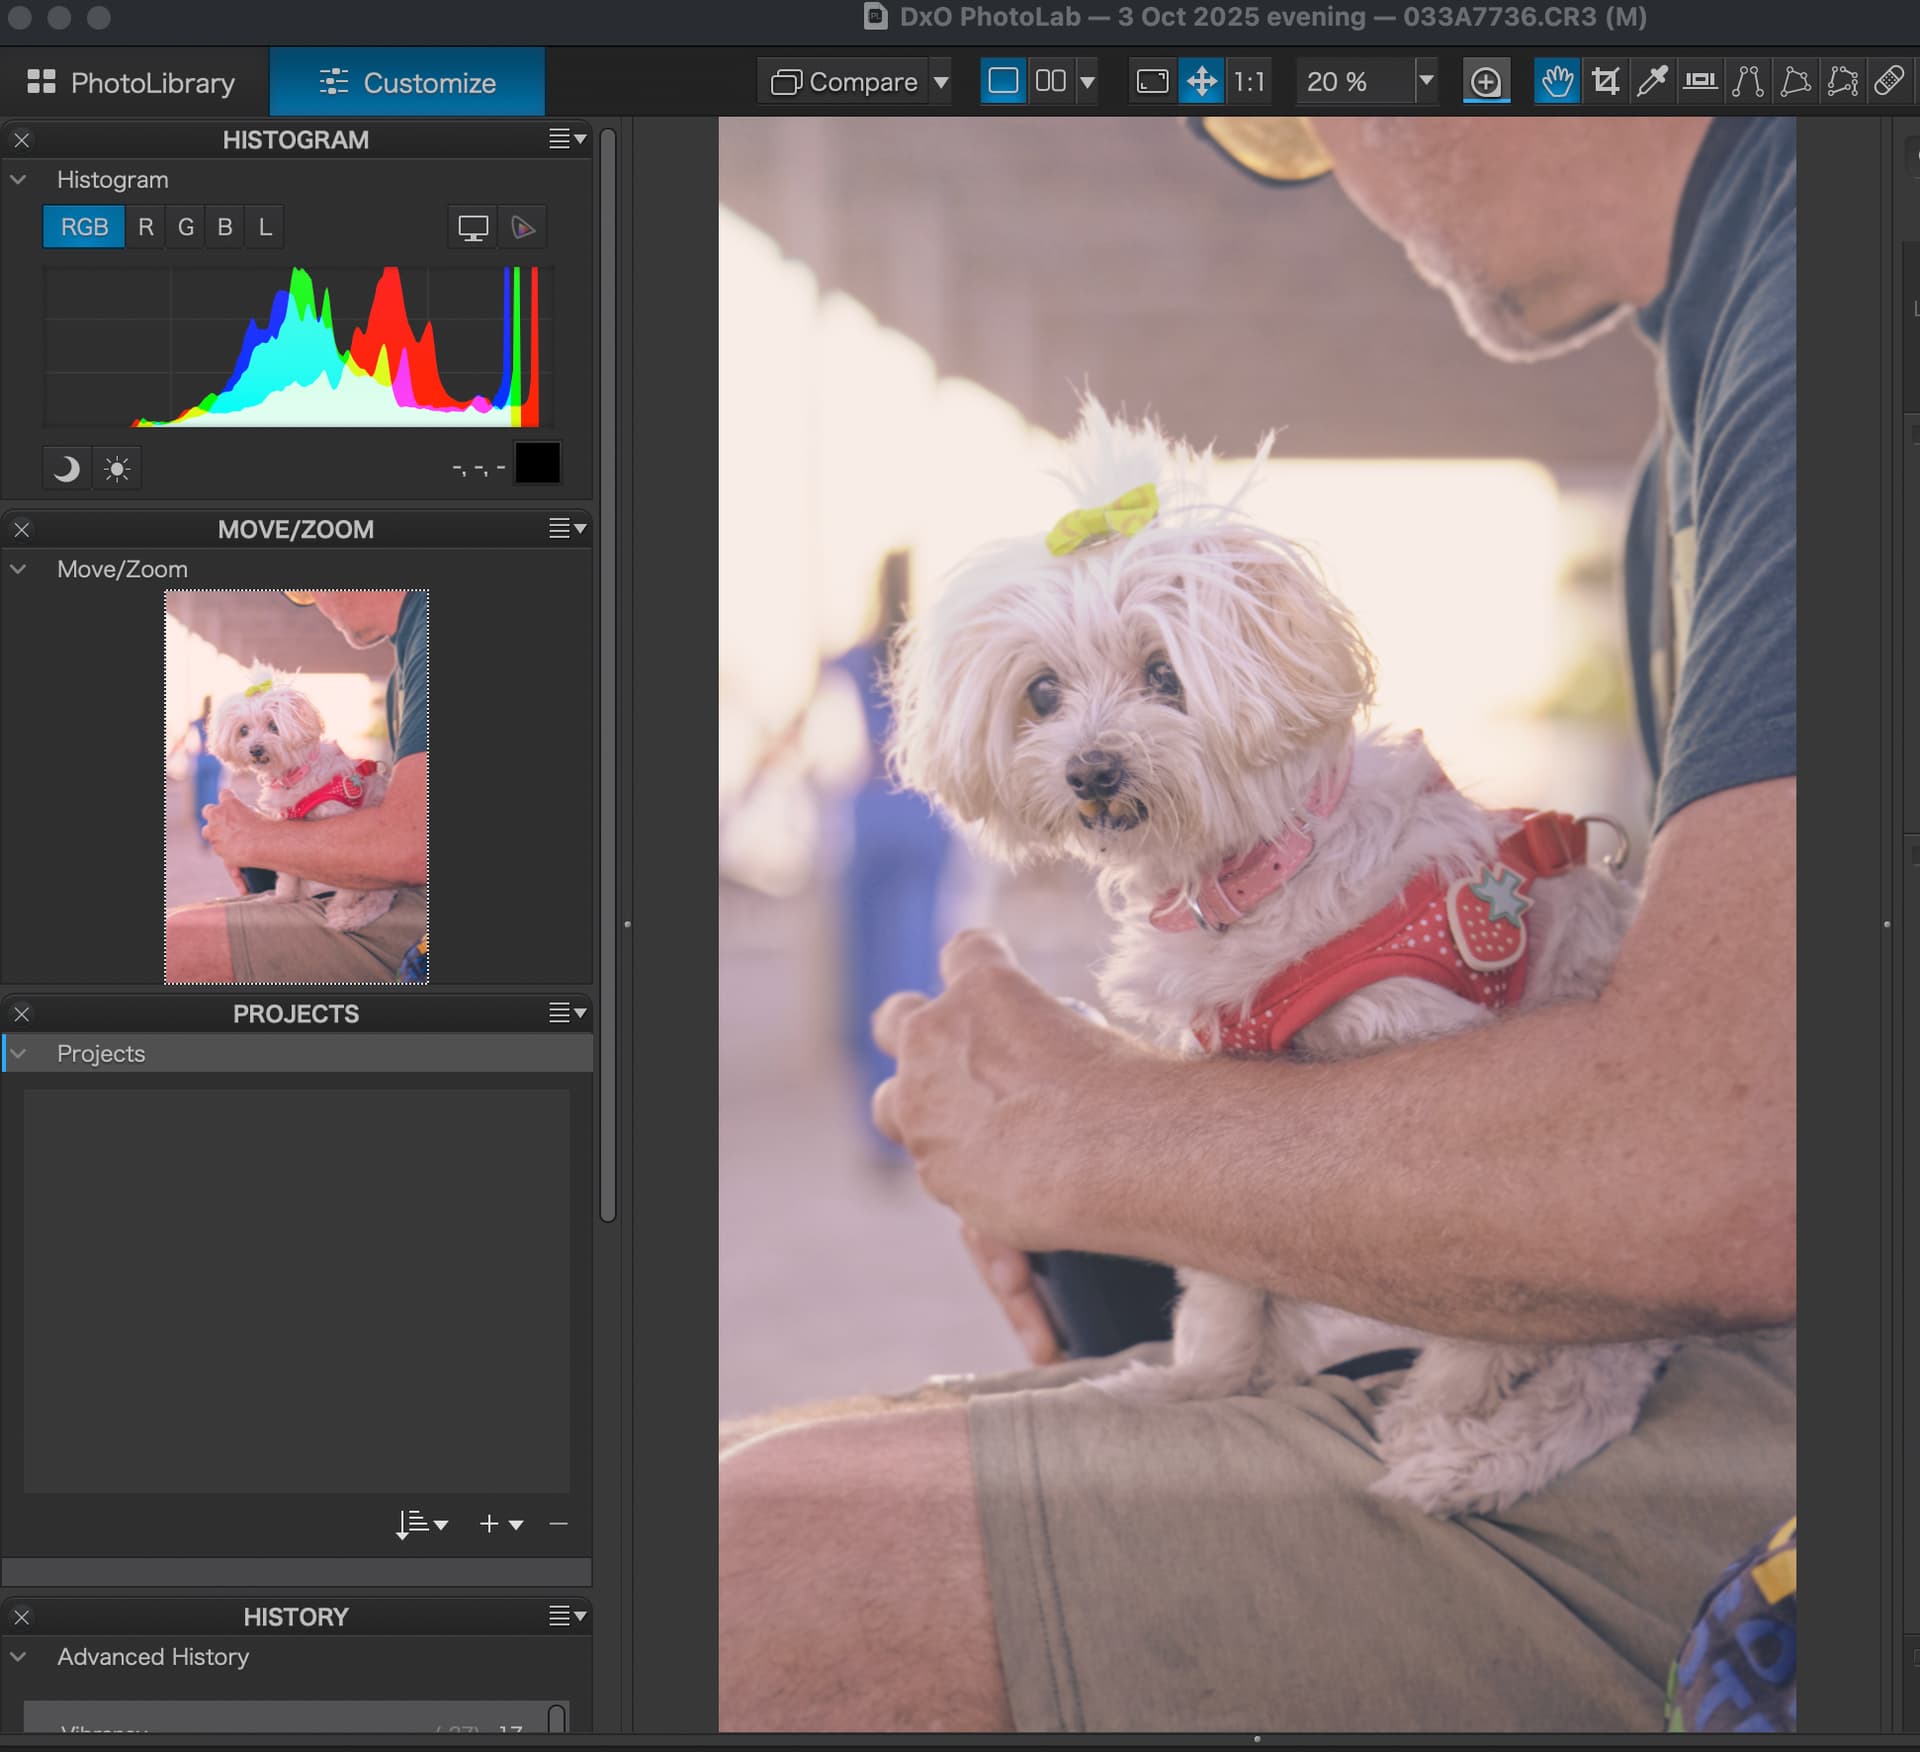This screenshot has width=1920, height=1752.
Task: Select the force parallels perspective tool
Action: click(1747, 81)
